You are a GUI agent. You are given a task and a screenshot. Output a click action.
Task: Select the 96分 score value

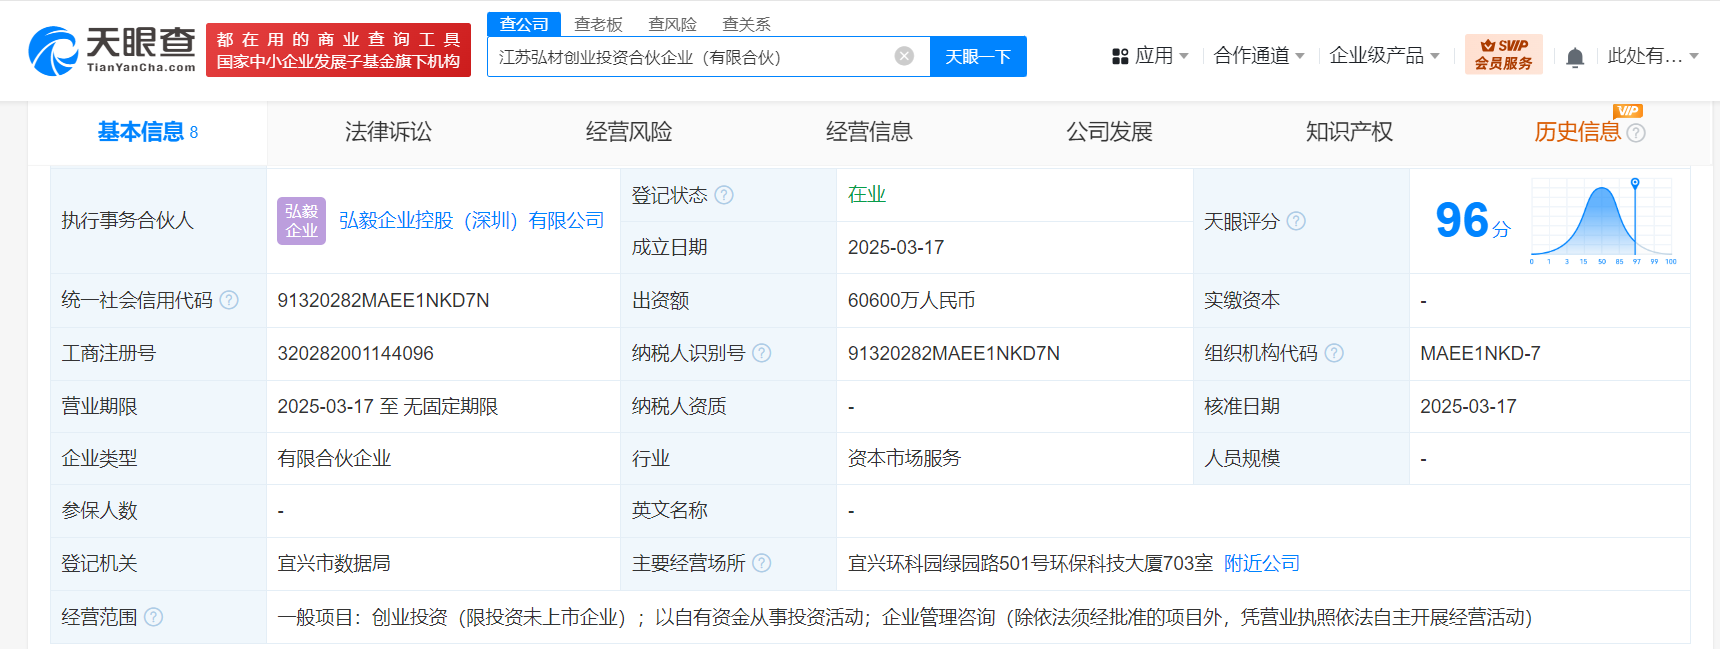coord(1473,221)
